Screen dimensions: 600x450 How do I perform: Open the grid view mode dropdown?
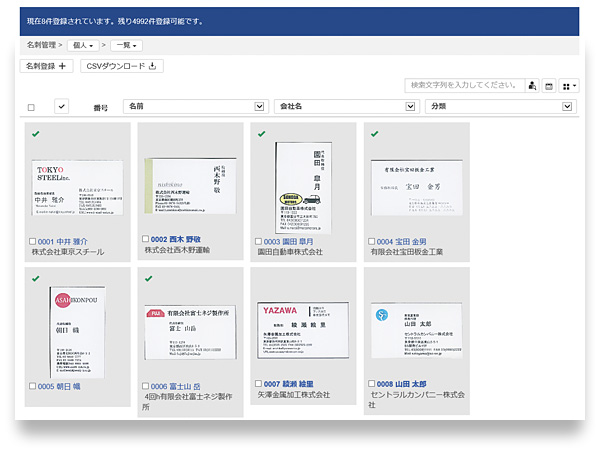pyautogui.click(x=569, y=86)
